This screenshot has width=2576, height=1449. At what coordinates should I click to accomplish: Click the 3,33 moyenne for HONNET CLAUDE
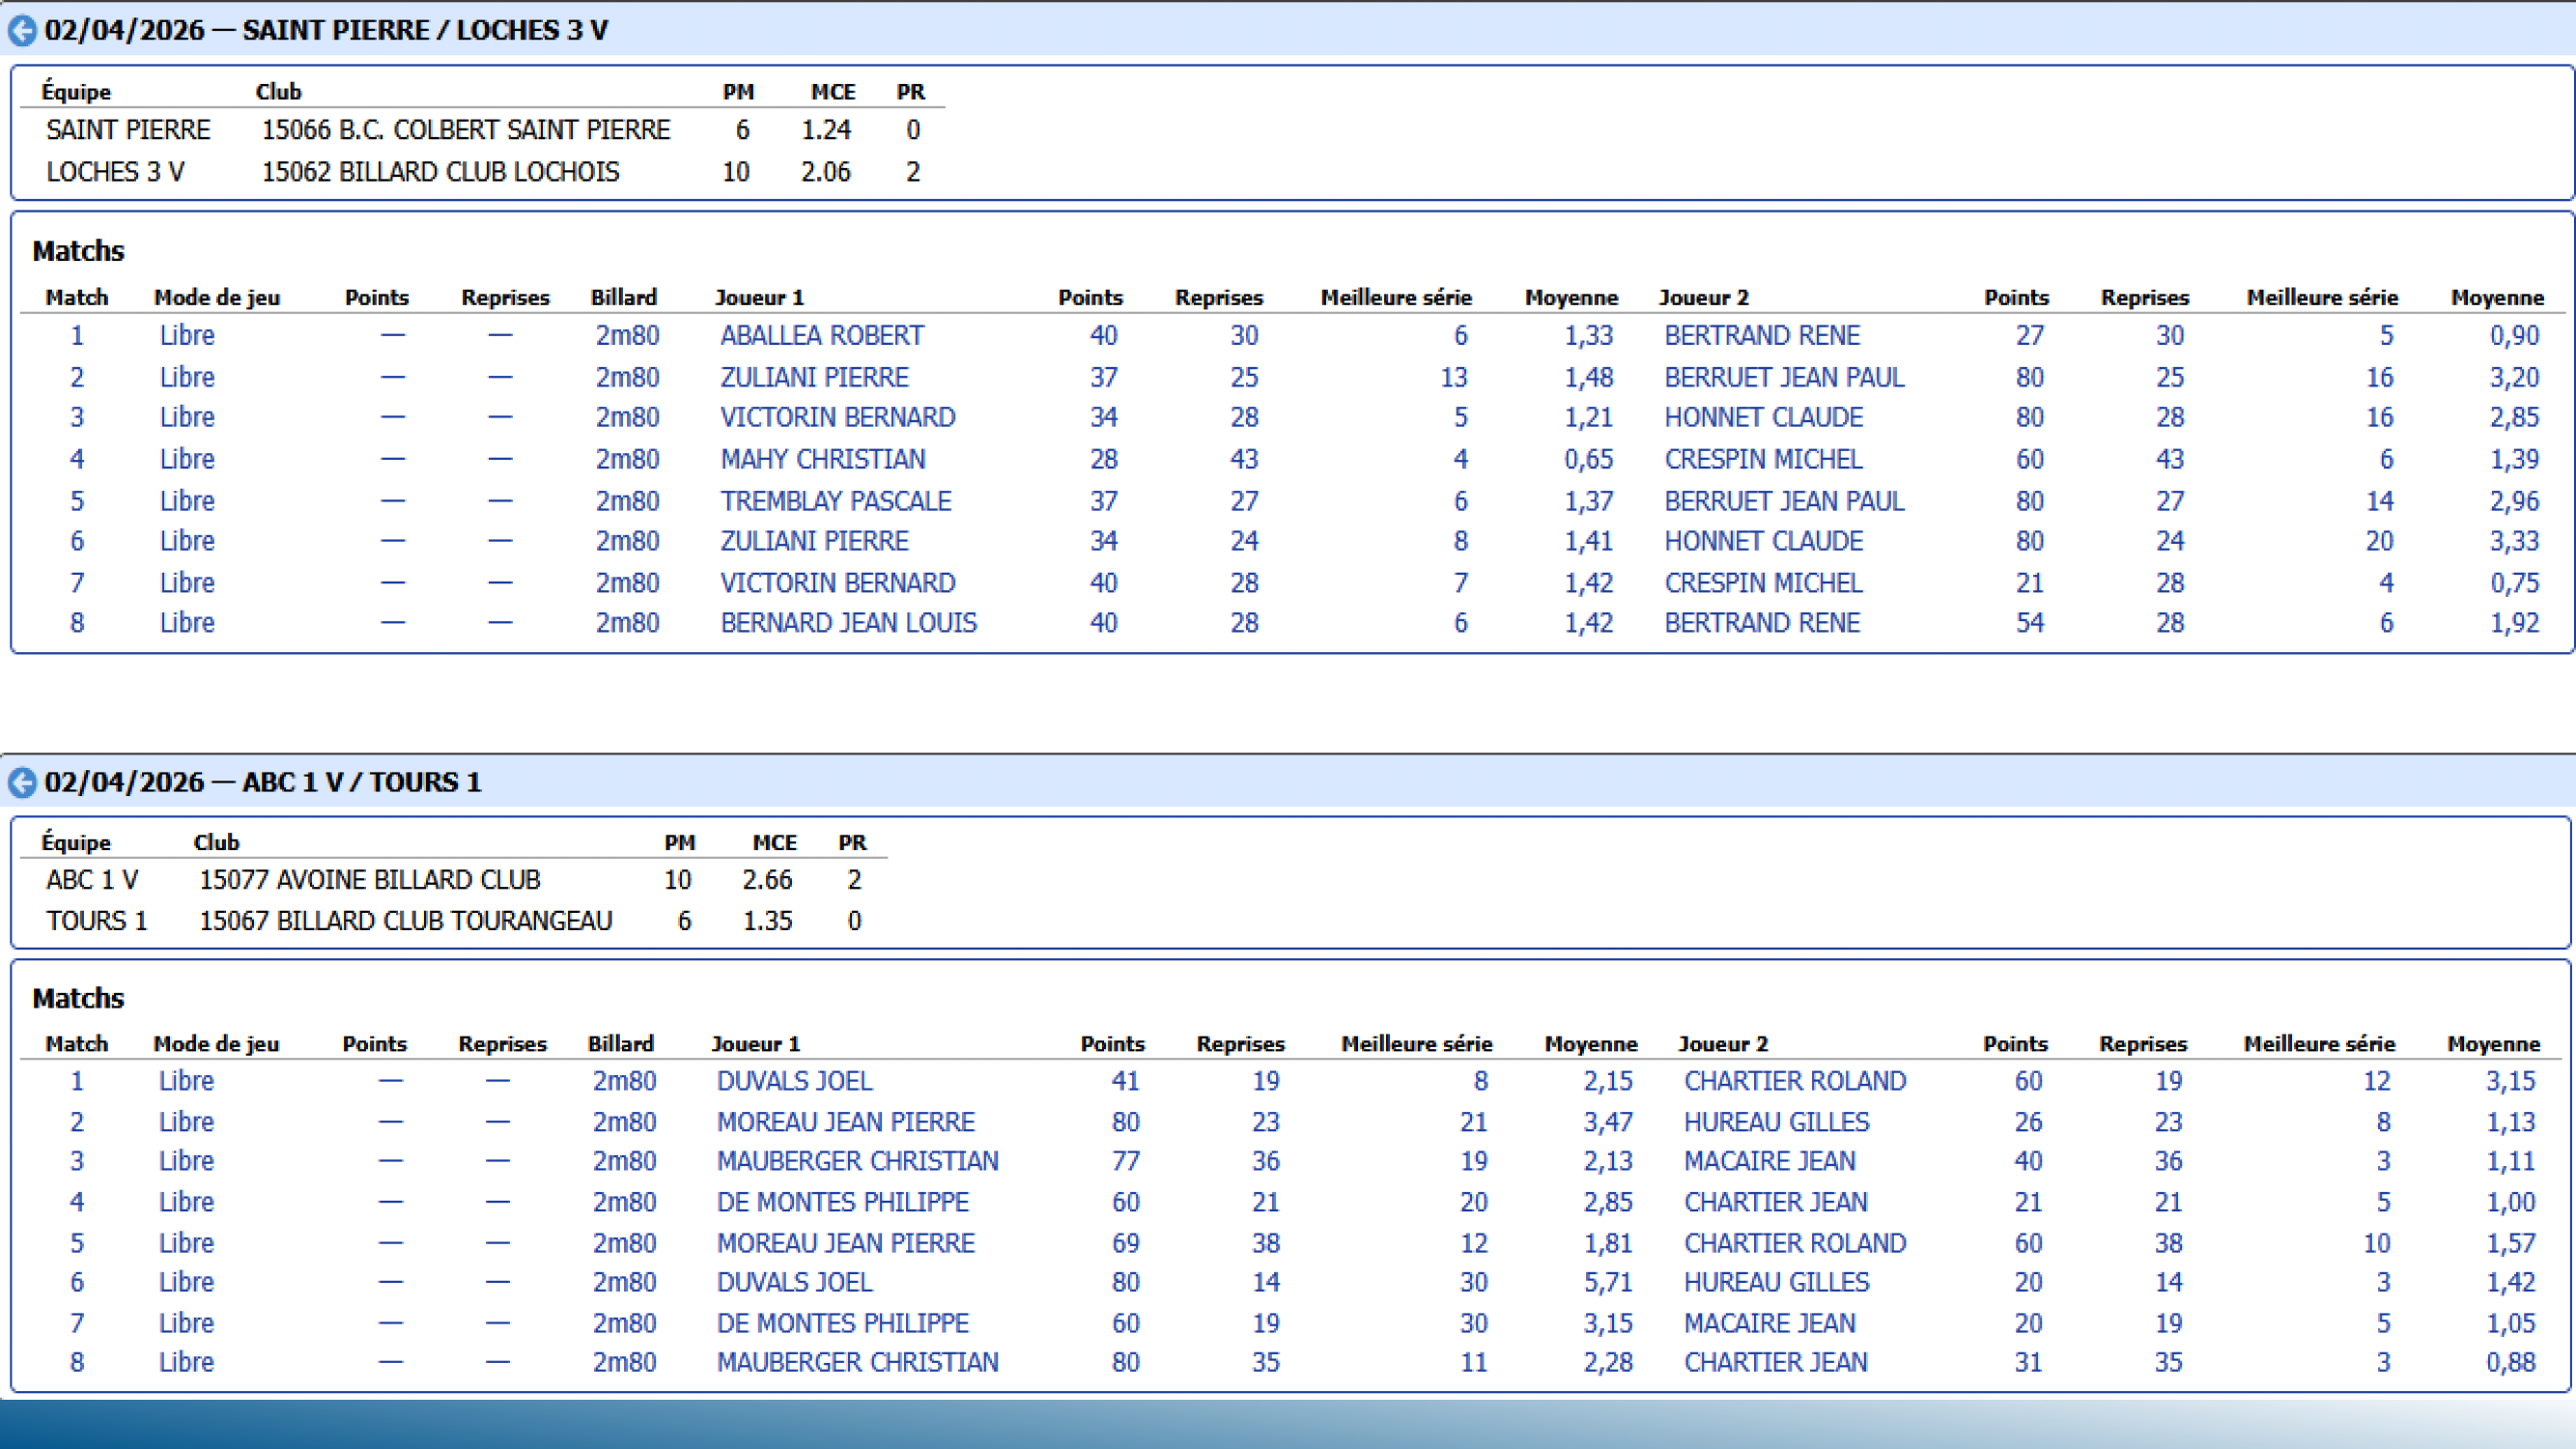point(2513,542)
